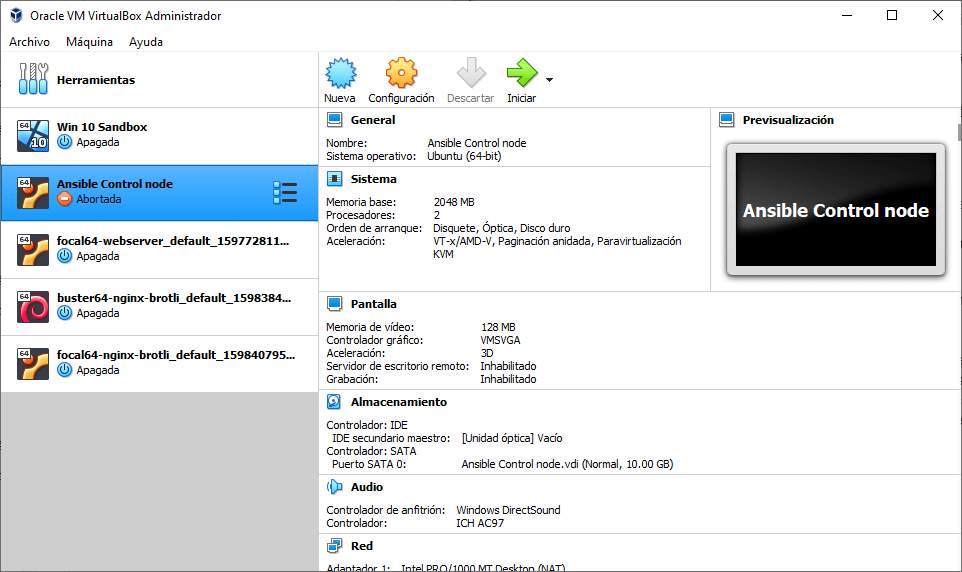This screenshot has width=962, height=572.
Task: Click the Nueva toolbar icon
Action: (341, 73)
